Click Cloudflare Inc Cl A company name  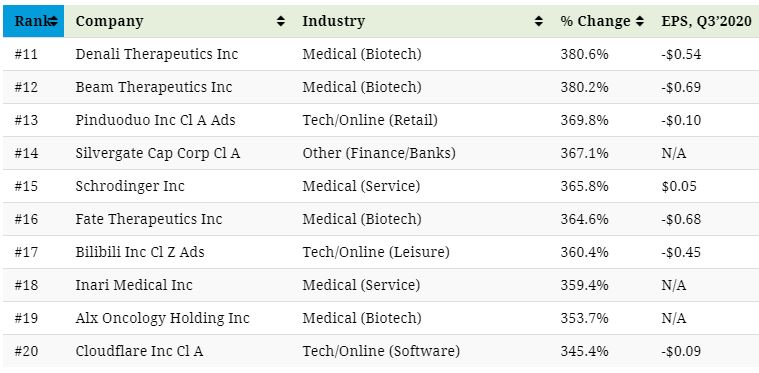[139, 351]
